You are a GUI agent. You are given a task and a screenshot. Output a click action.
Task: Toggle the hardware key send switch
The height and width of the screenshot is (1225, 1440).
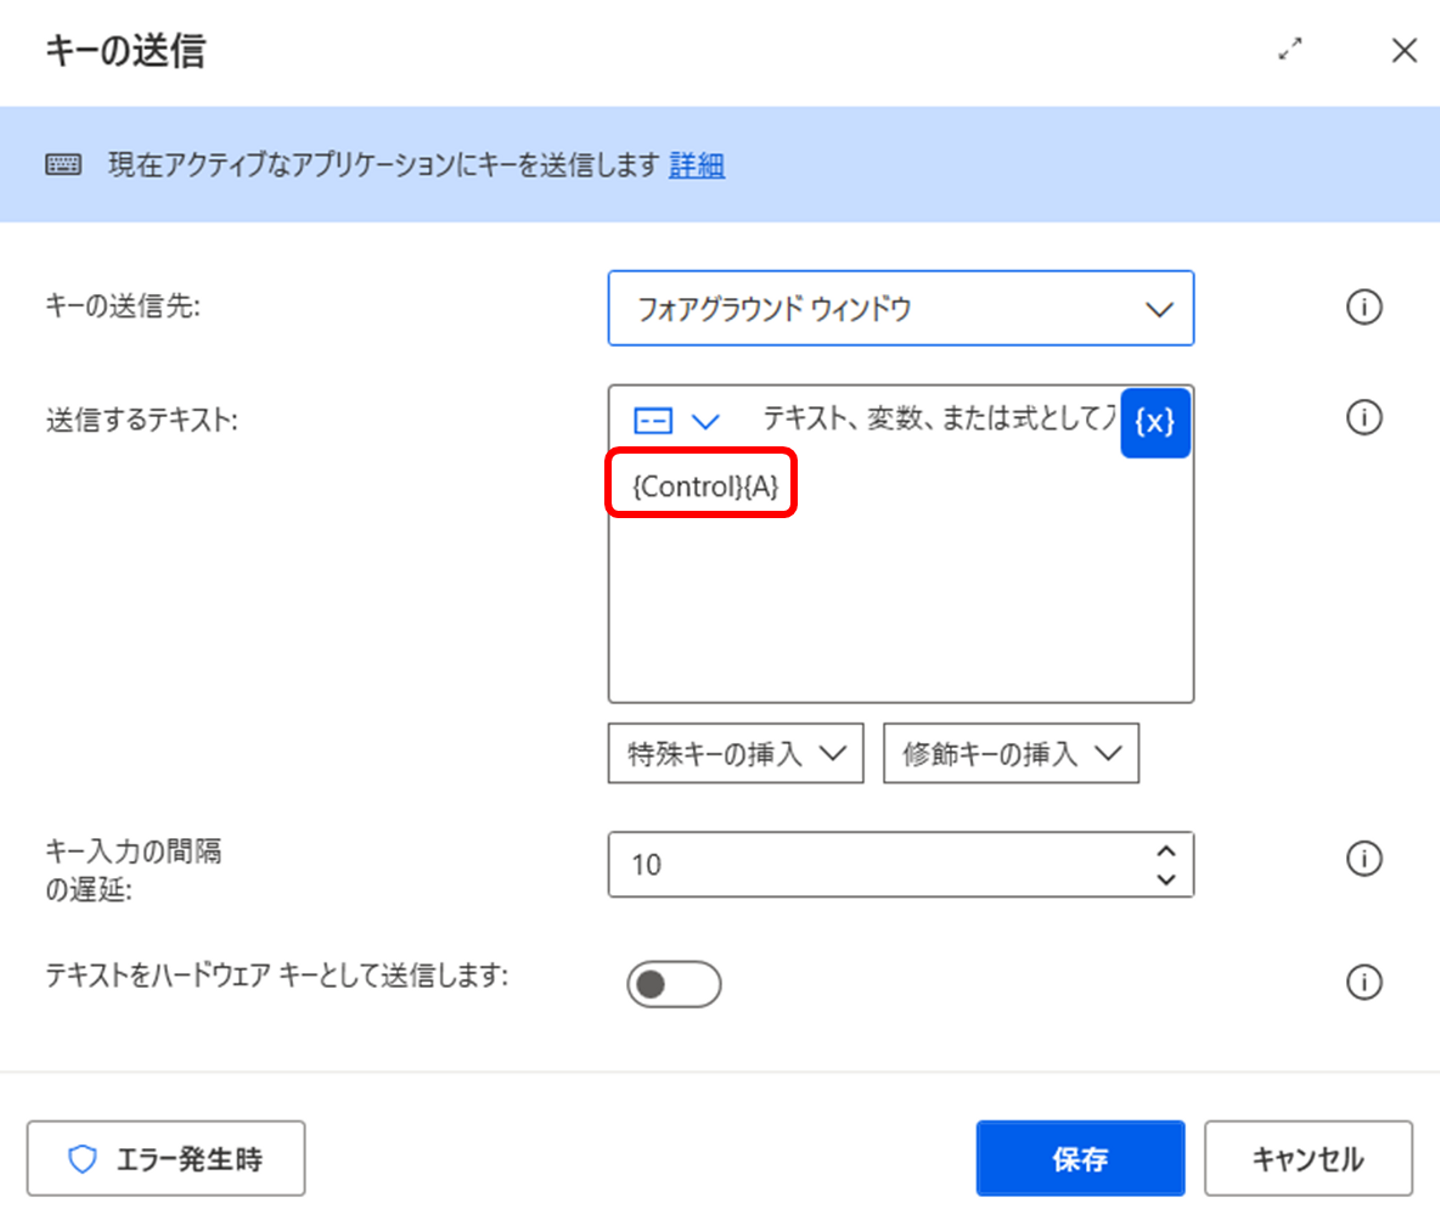pyautogui.click(x=673, y=985)
